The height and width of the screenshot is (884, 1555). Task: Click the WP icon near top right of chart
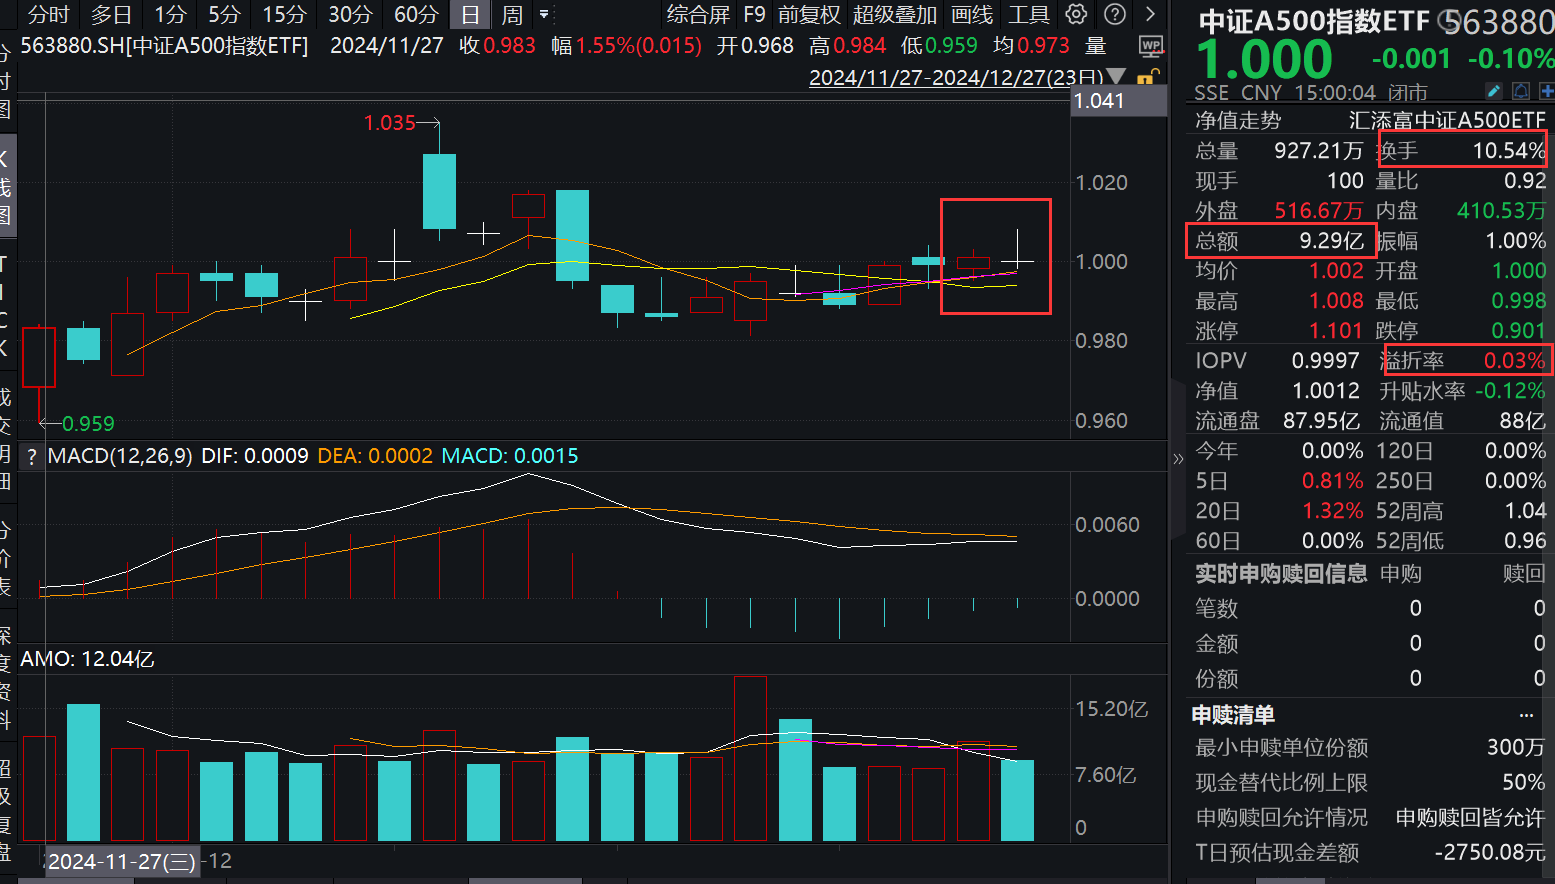(x=1151, y=46)
